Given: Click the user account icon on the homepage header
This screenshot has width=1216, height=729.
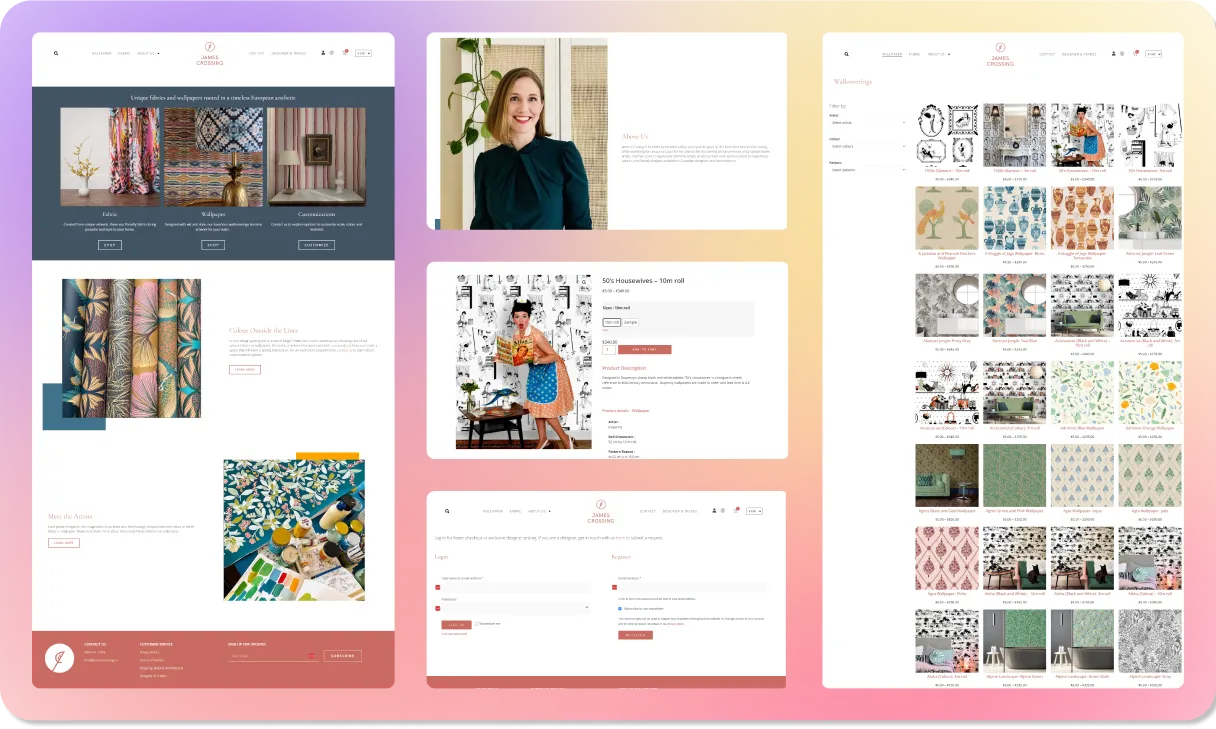Looking at the screenshot, I should tap(323, 53).
